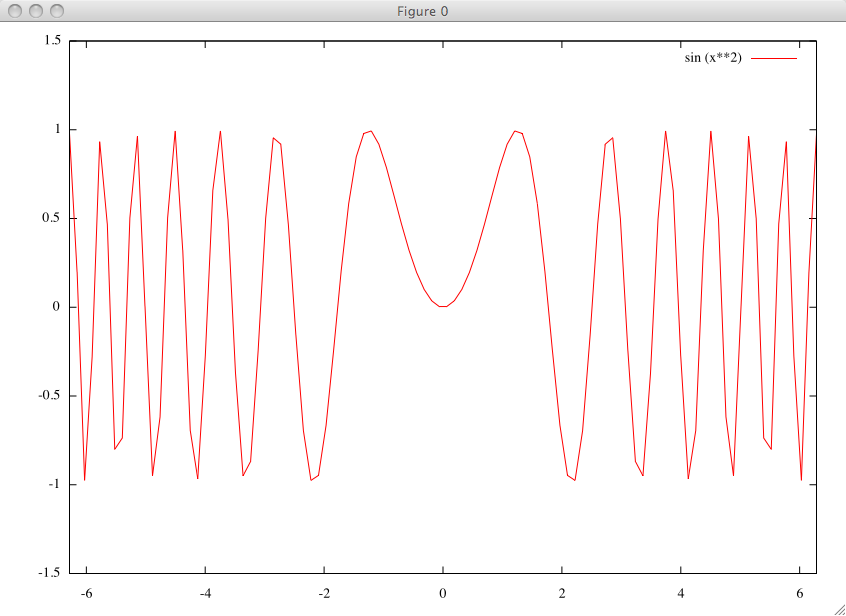Click the x-axis label -2
Image resolution: width=846 pixels, height=616 pixels.
[324, 593]
